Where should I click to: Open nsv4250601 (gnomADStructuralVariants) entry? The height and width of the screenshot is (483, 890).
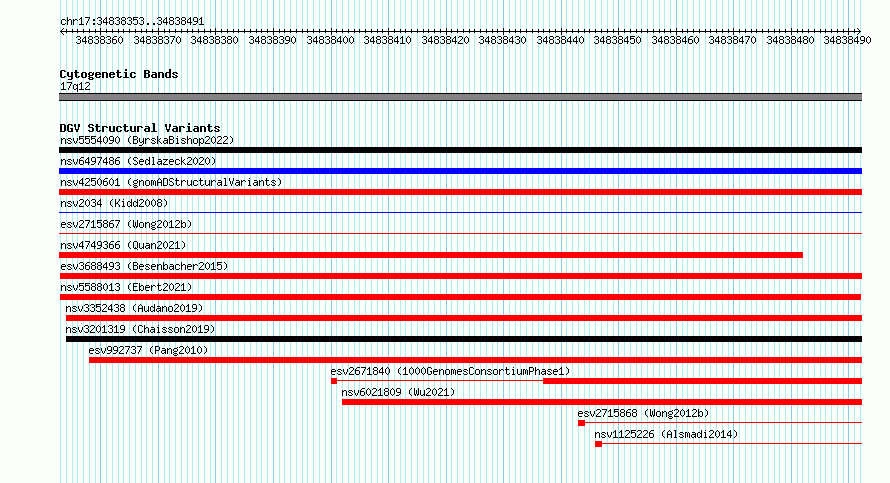point(171,182)
